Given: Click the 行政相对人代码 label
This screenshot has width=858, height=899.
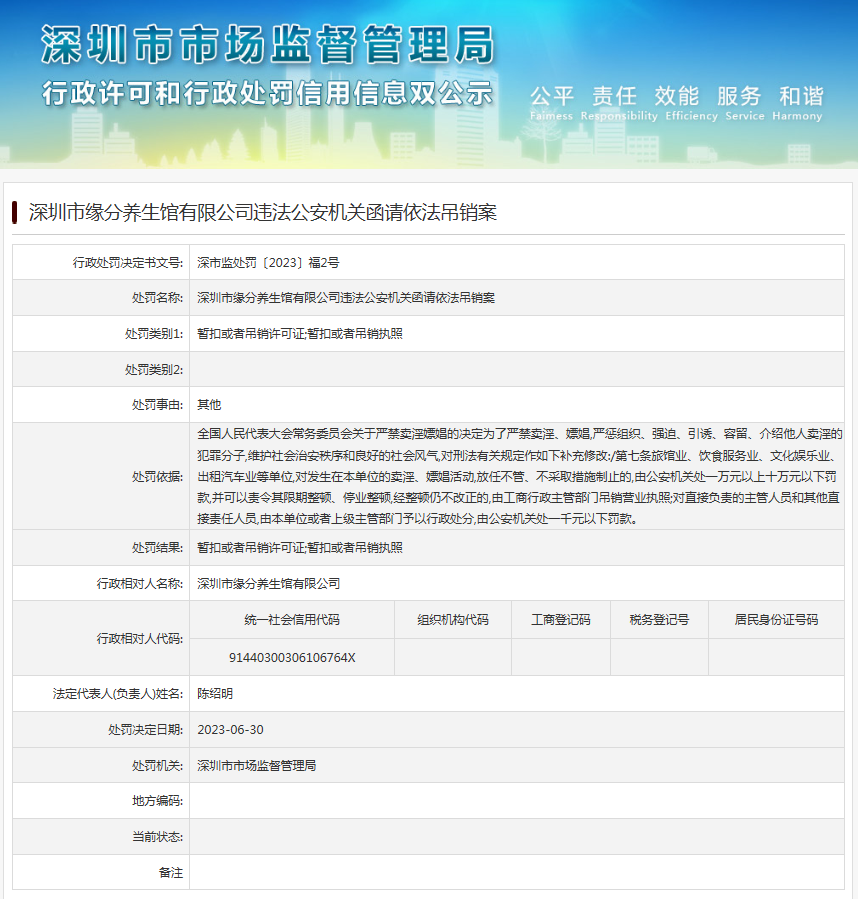Looking at the screenshot, I should [x=139, y=638].
